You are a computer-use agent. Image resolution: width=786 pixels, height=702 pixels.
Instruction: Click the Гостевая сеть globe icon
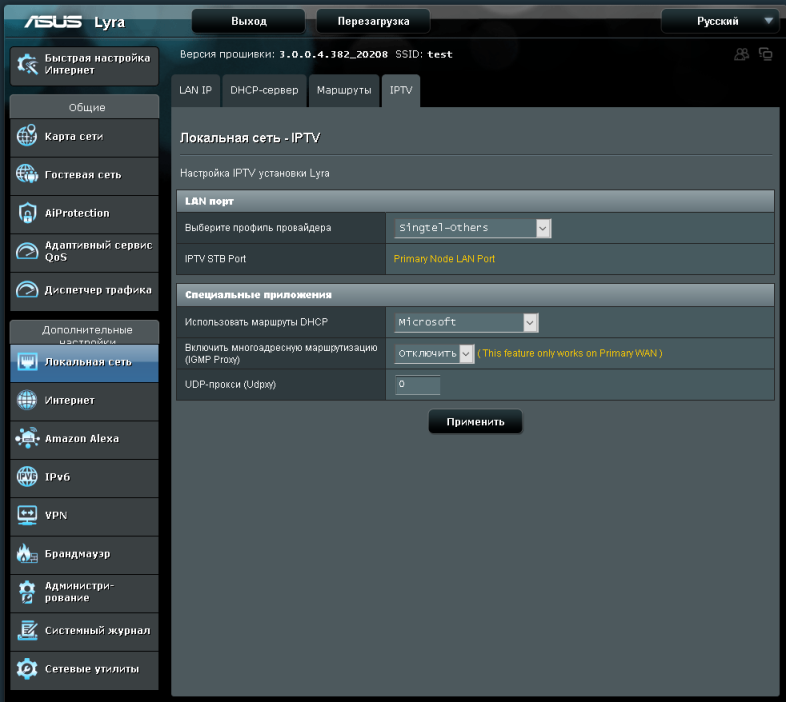[27, 174]
